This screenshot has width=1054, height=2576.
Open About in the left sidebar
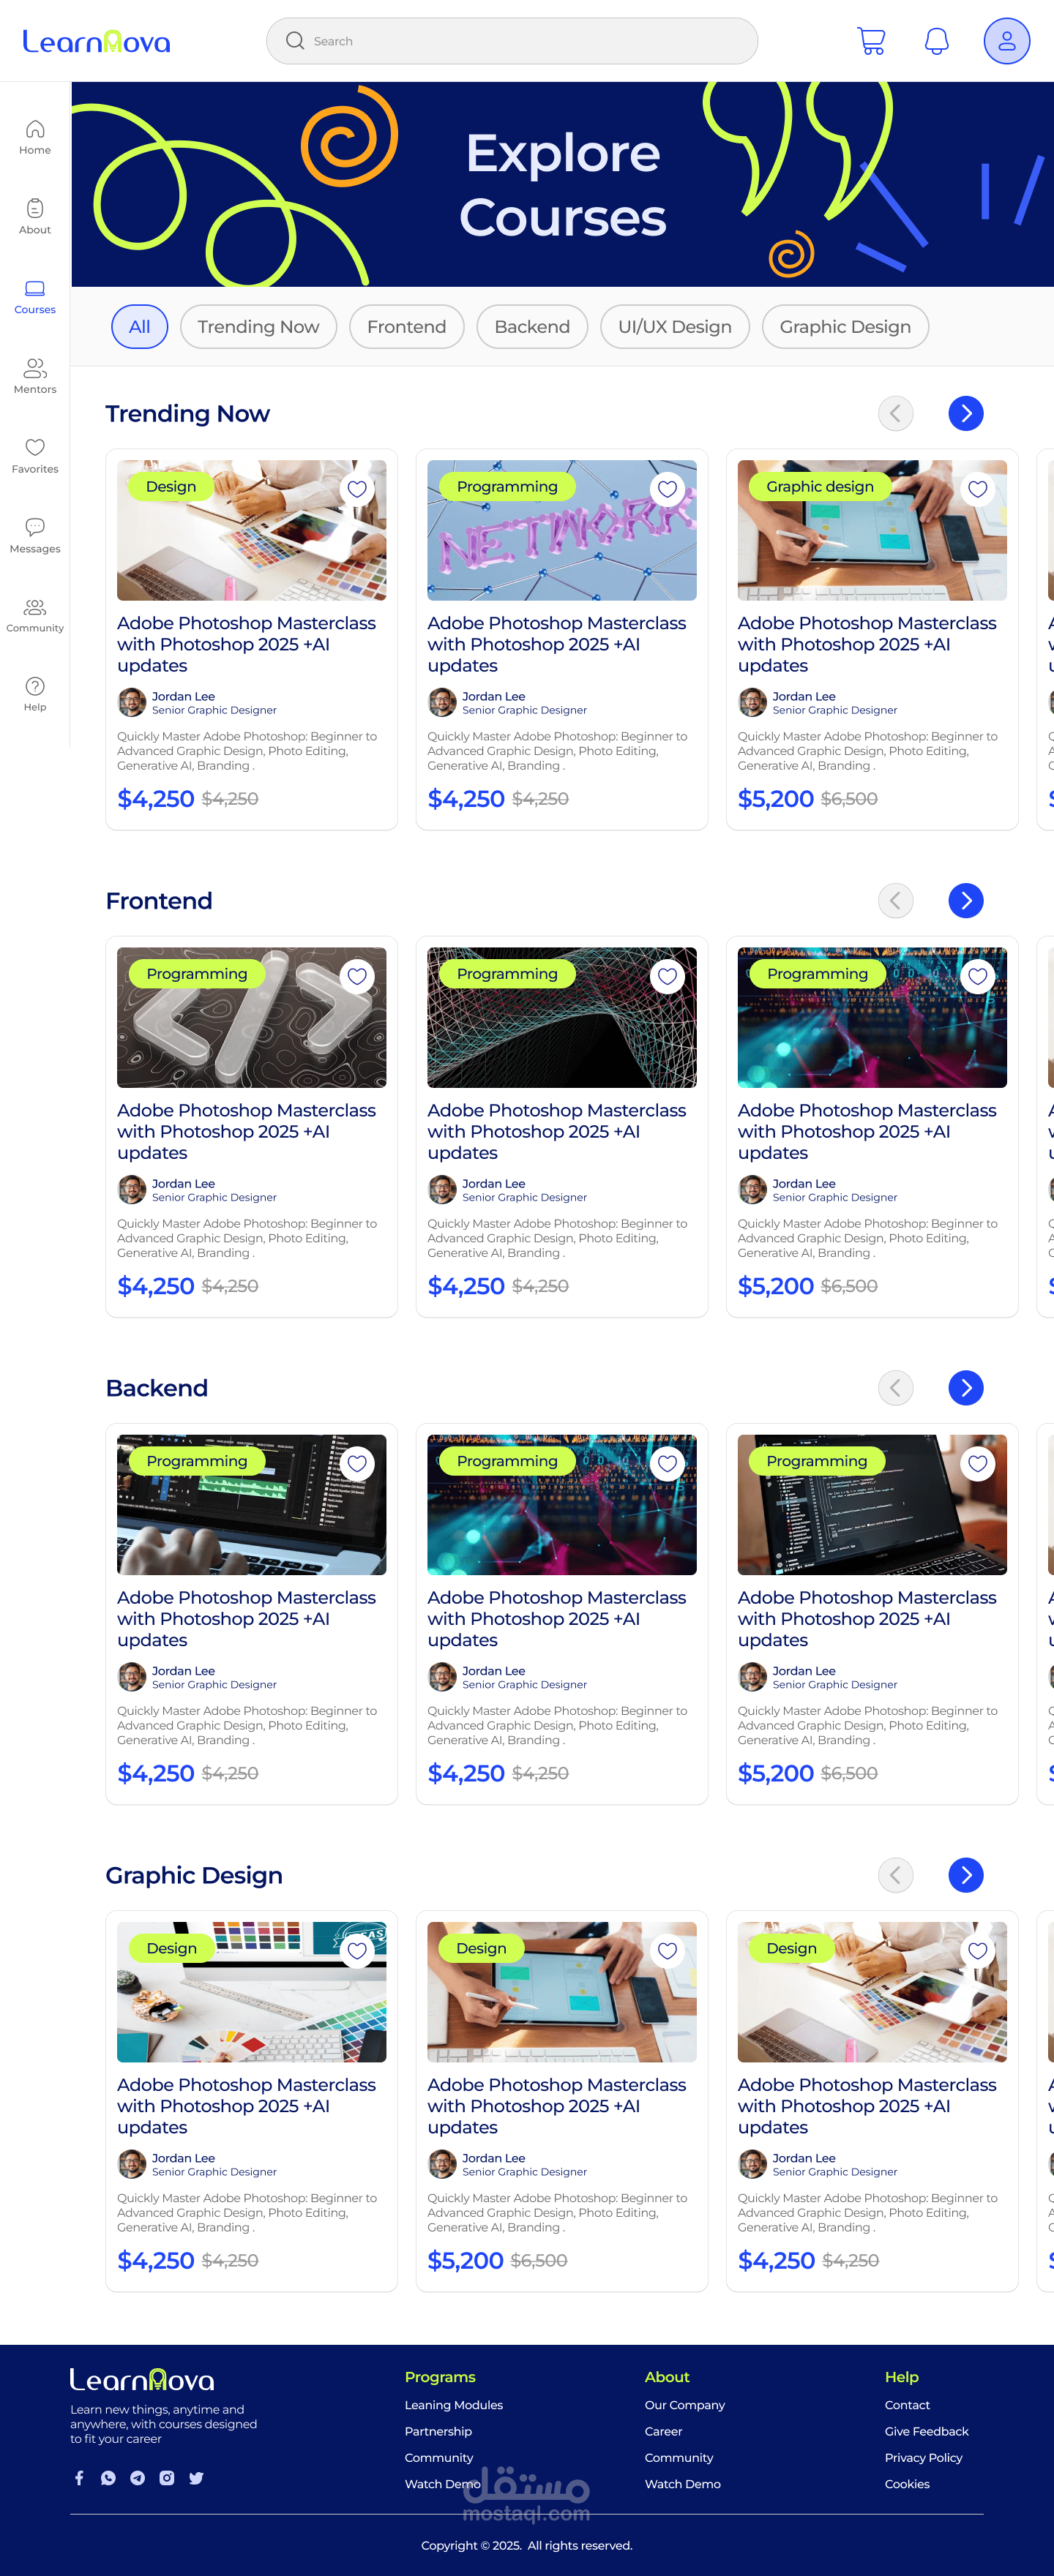[x=35, y=216]
